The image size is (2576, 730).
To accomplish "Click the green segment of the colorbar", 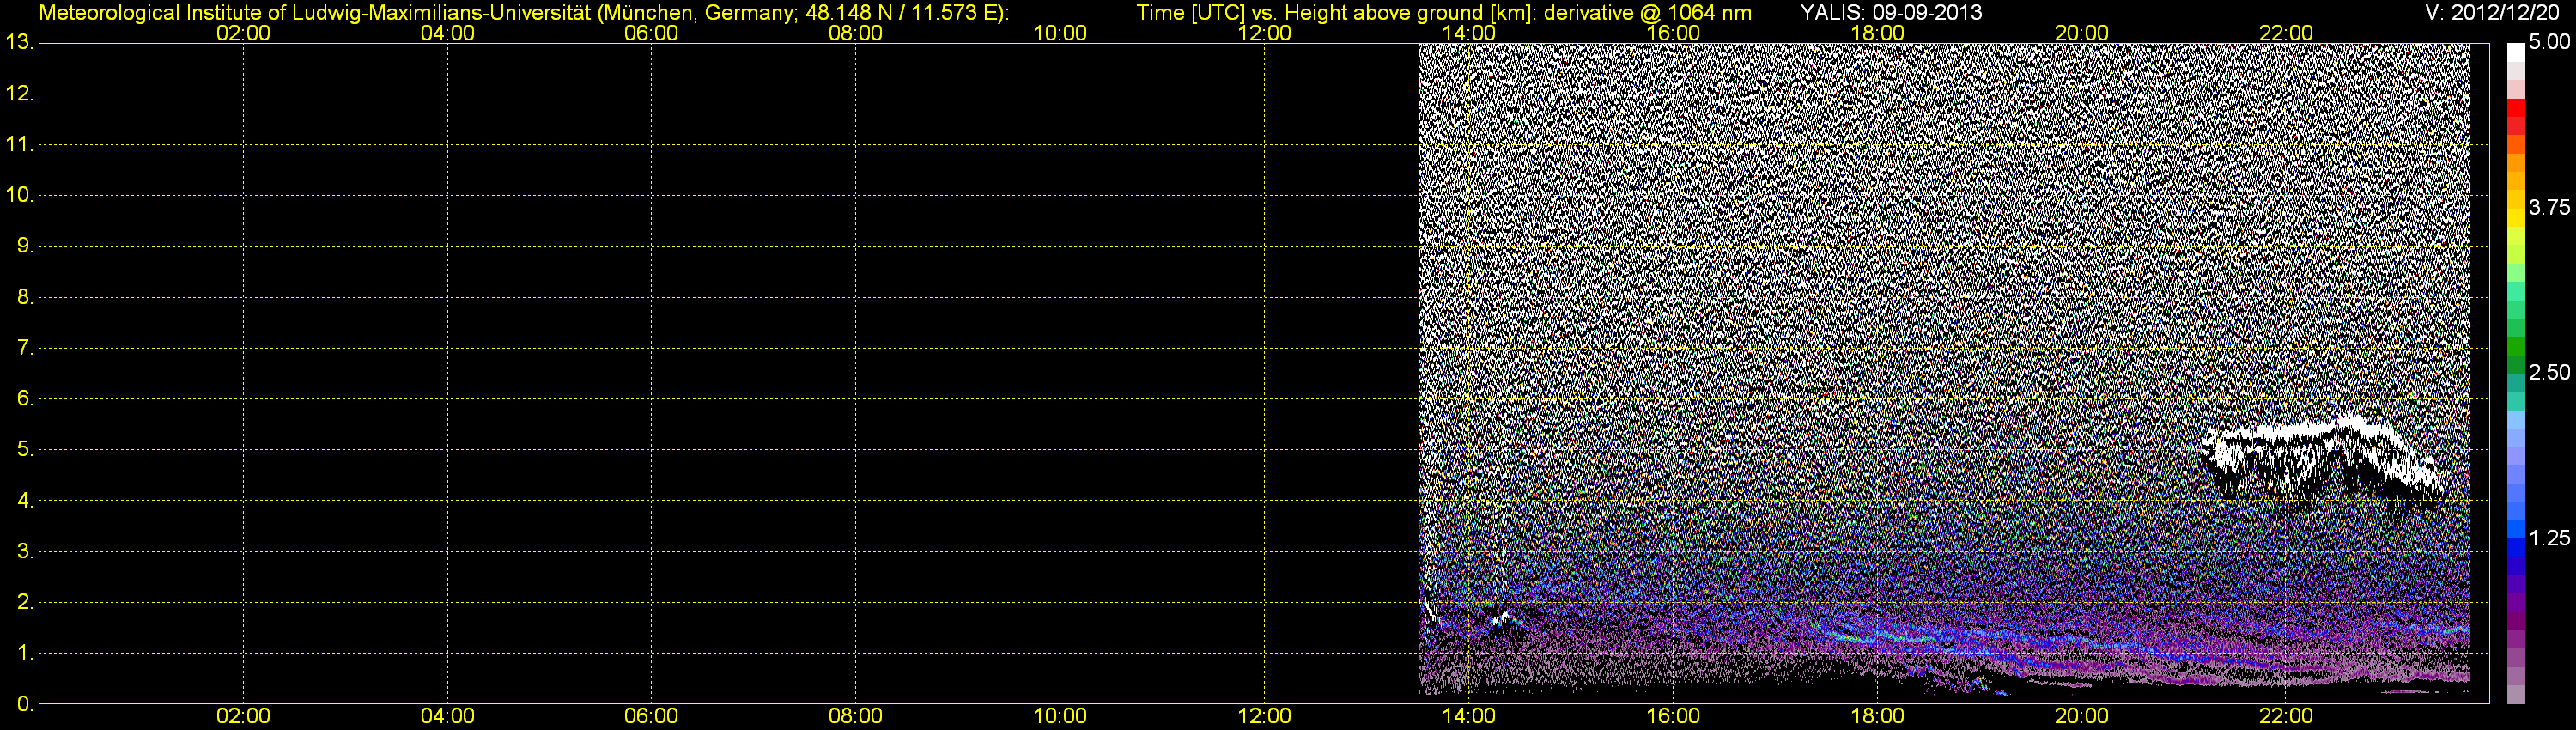I will point(2516,345).
